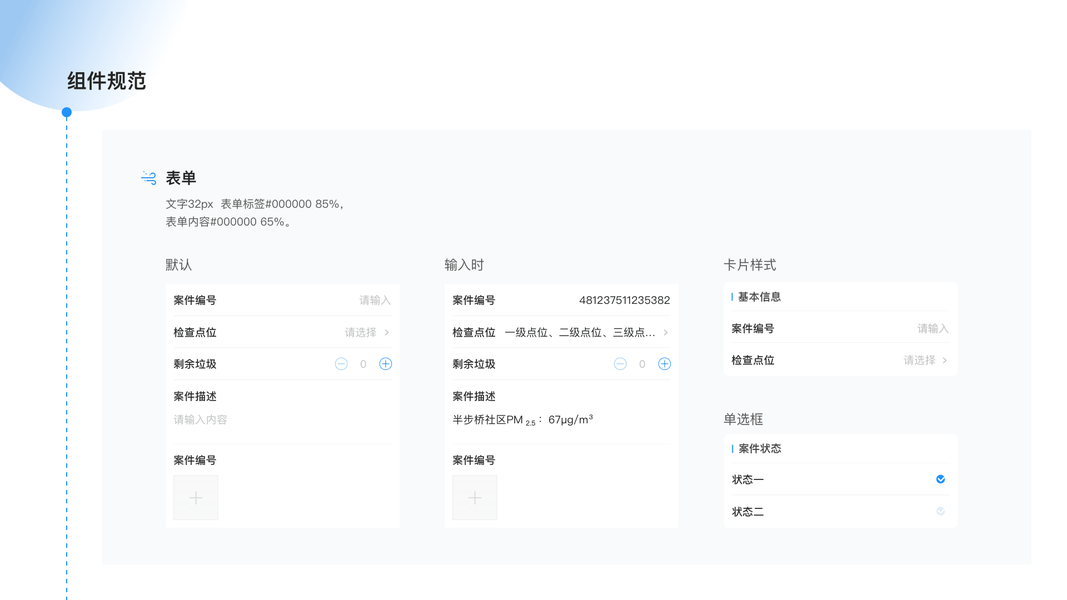
Task: Click 请输入 field for 案件编号 in 默认 form
Action: coord(375,300)
